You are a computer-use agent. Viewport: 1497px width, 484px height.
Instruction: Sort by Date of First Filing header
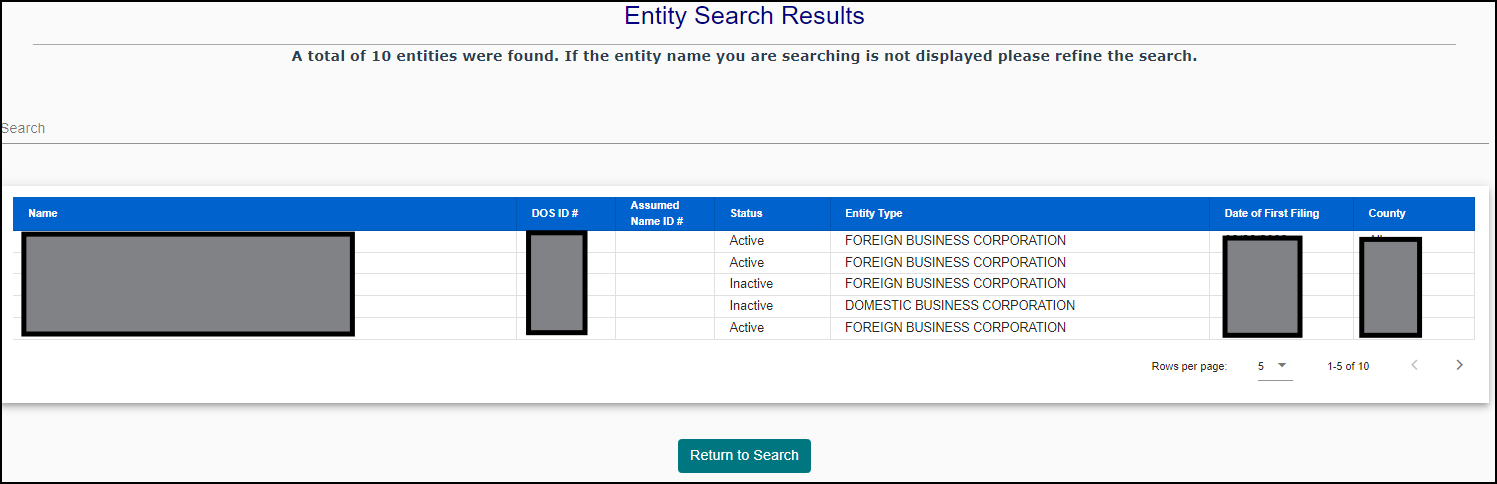[1271, 213]
